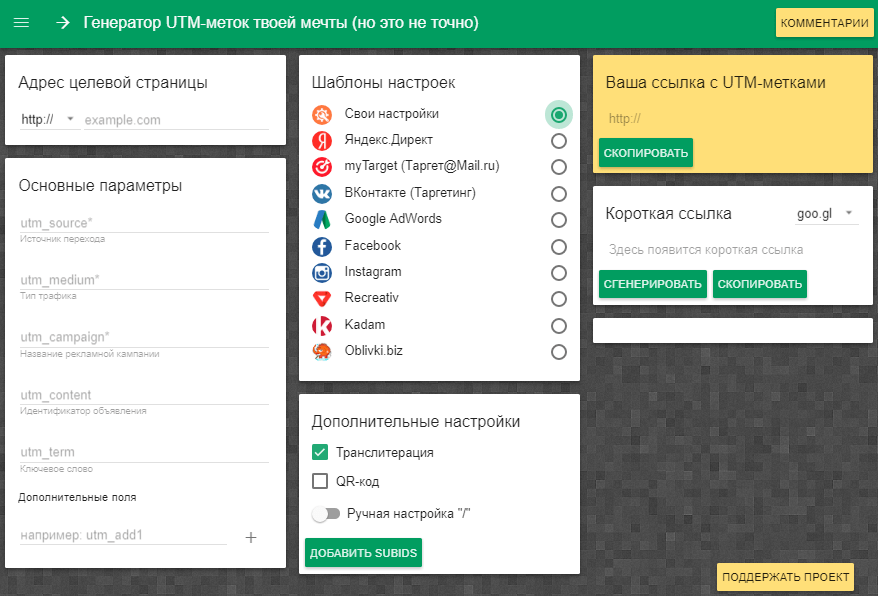Click the Google AdWords label text
Image resolution: width=878 pixels, height=596 pixels.
(393, 218)
